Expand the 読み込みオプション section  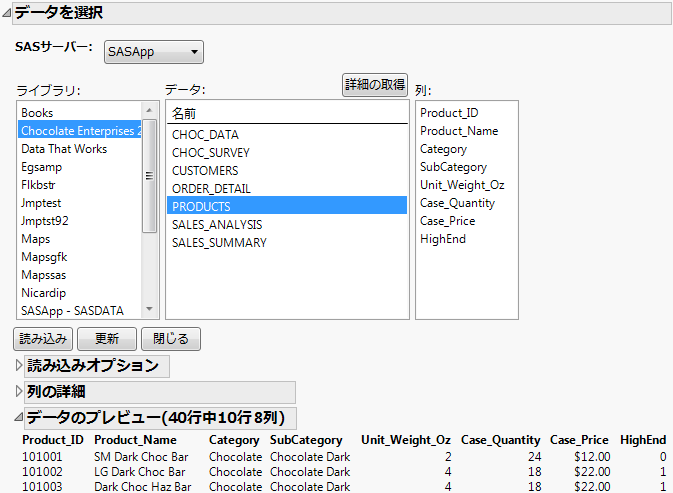(x=19, y=366)
